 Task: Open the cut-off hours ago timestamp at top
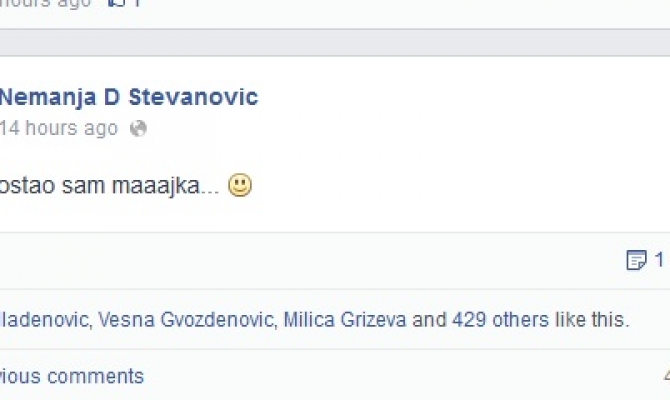46,3
